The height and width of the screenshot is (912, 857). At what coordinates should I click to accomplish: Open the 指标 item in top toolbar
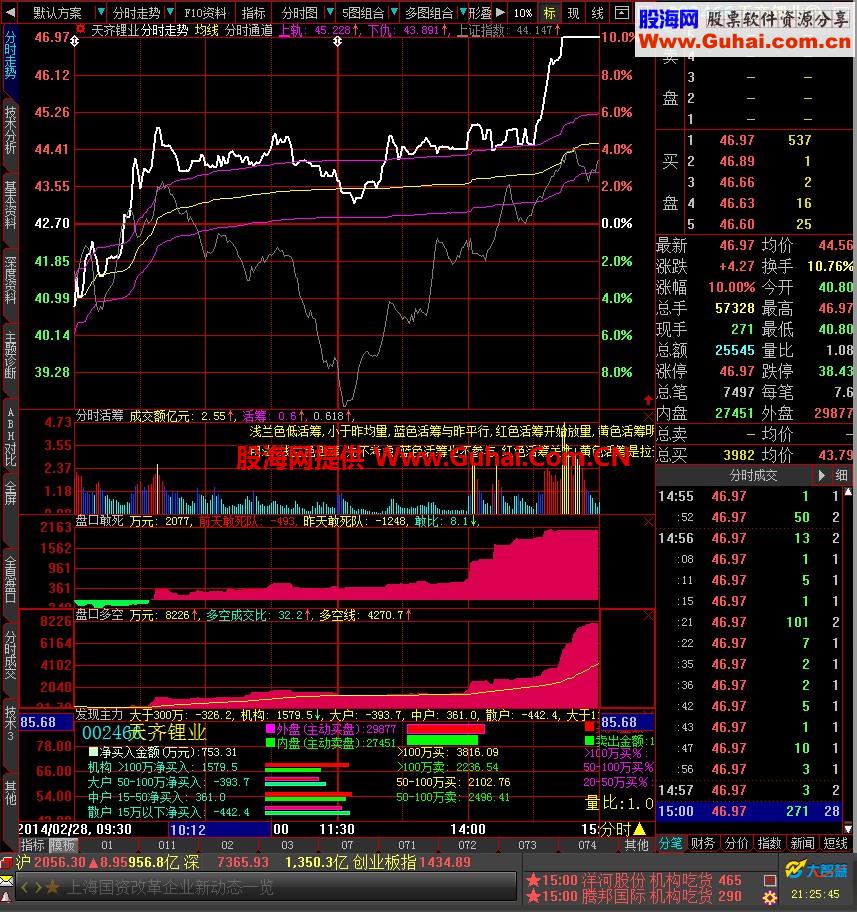click(253, 12)
